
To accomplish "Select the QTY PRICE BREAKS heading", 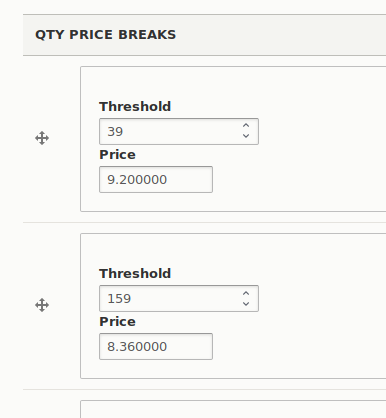I will pyautogui.click(x=105, y=35).
